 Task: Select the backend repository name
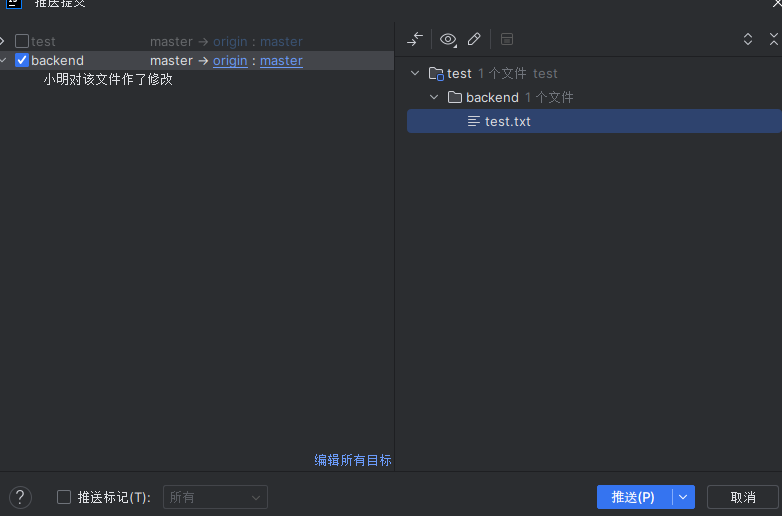coord(57,60)
